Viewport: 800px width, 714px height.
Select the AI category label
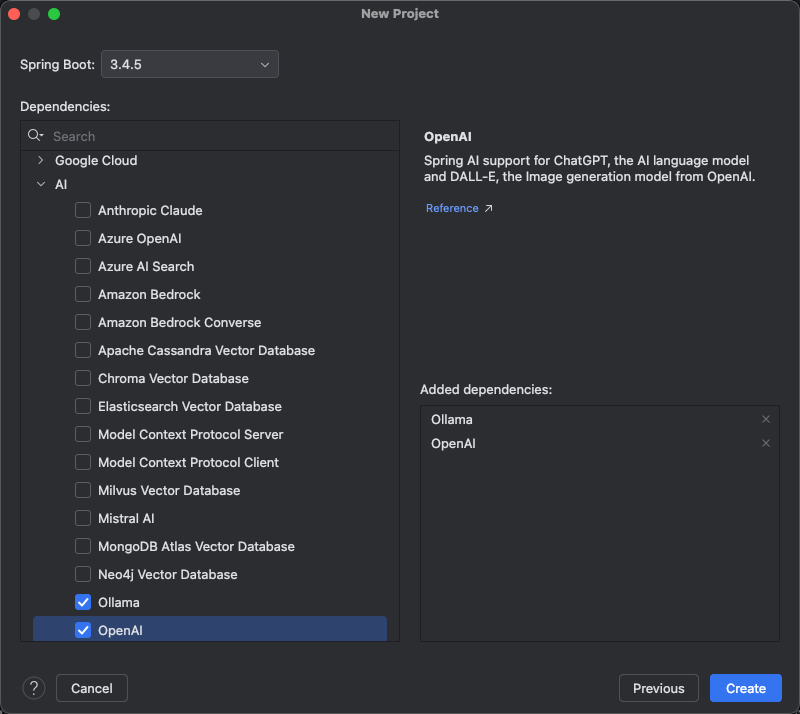61,184
